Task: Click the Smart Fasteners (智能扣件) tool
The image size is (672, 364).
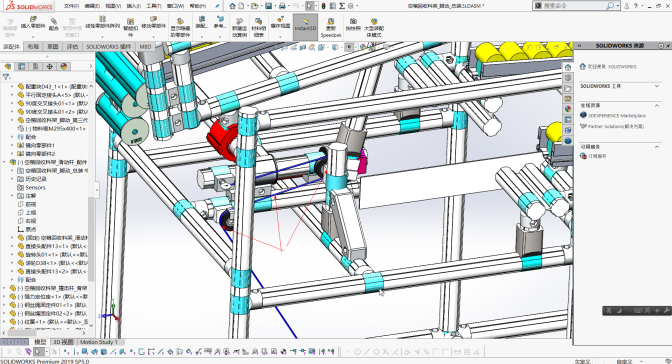Action: point(131,27)
